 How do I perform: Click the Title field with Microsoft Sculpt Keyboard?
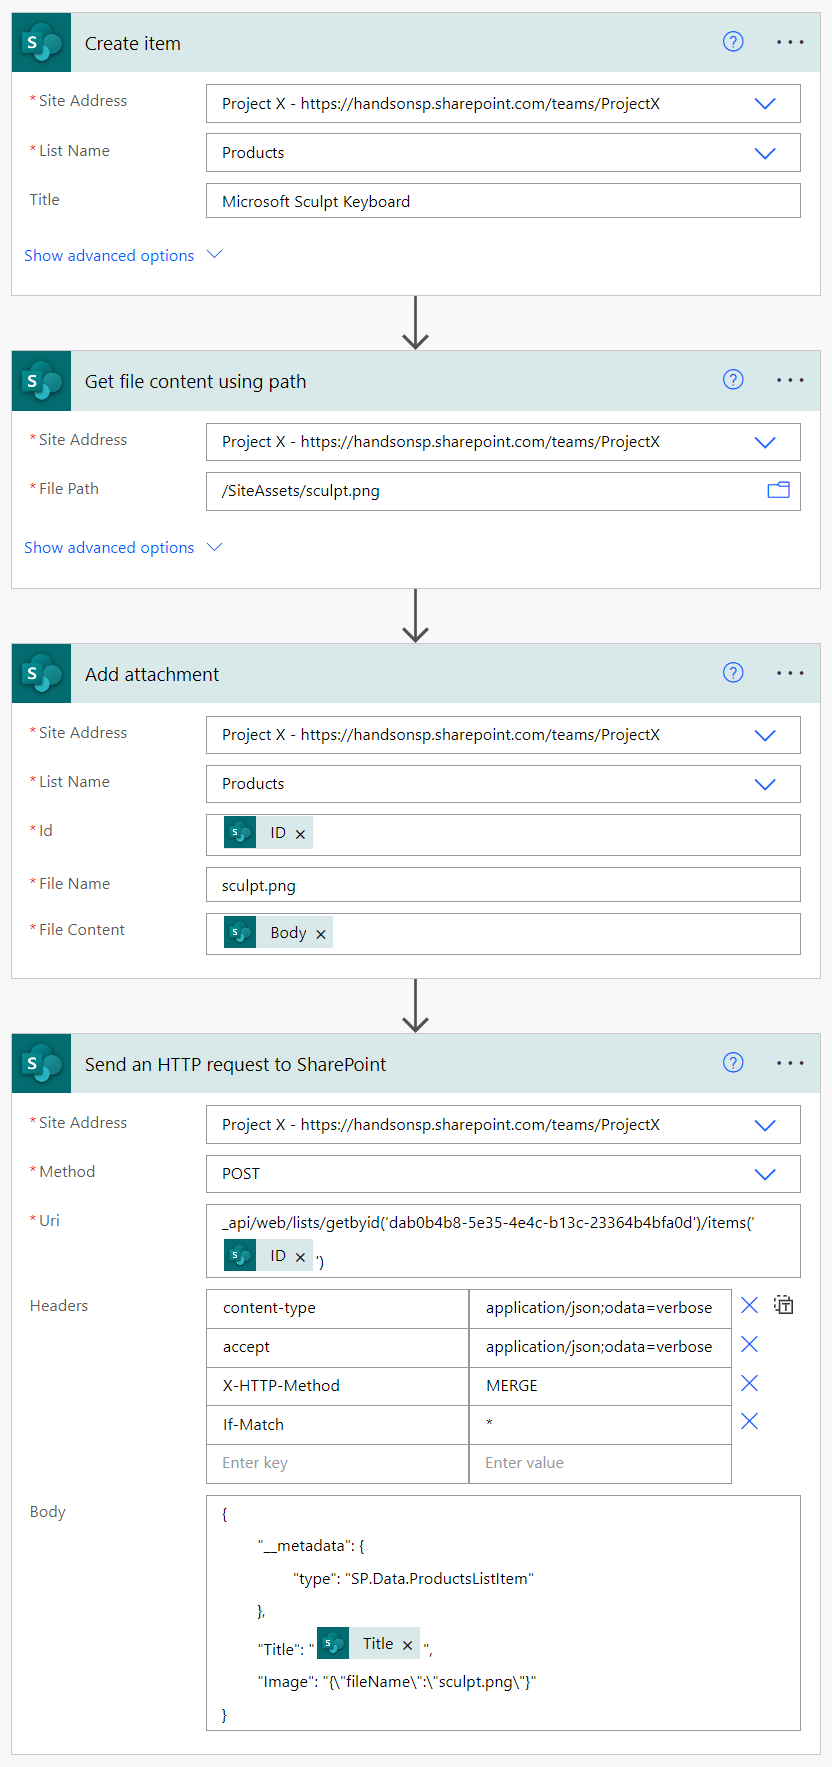click(502, 201)
